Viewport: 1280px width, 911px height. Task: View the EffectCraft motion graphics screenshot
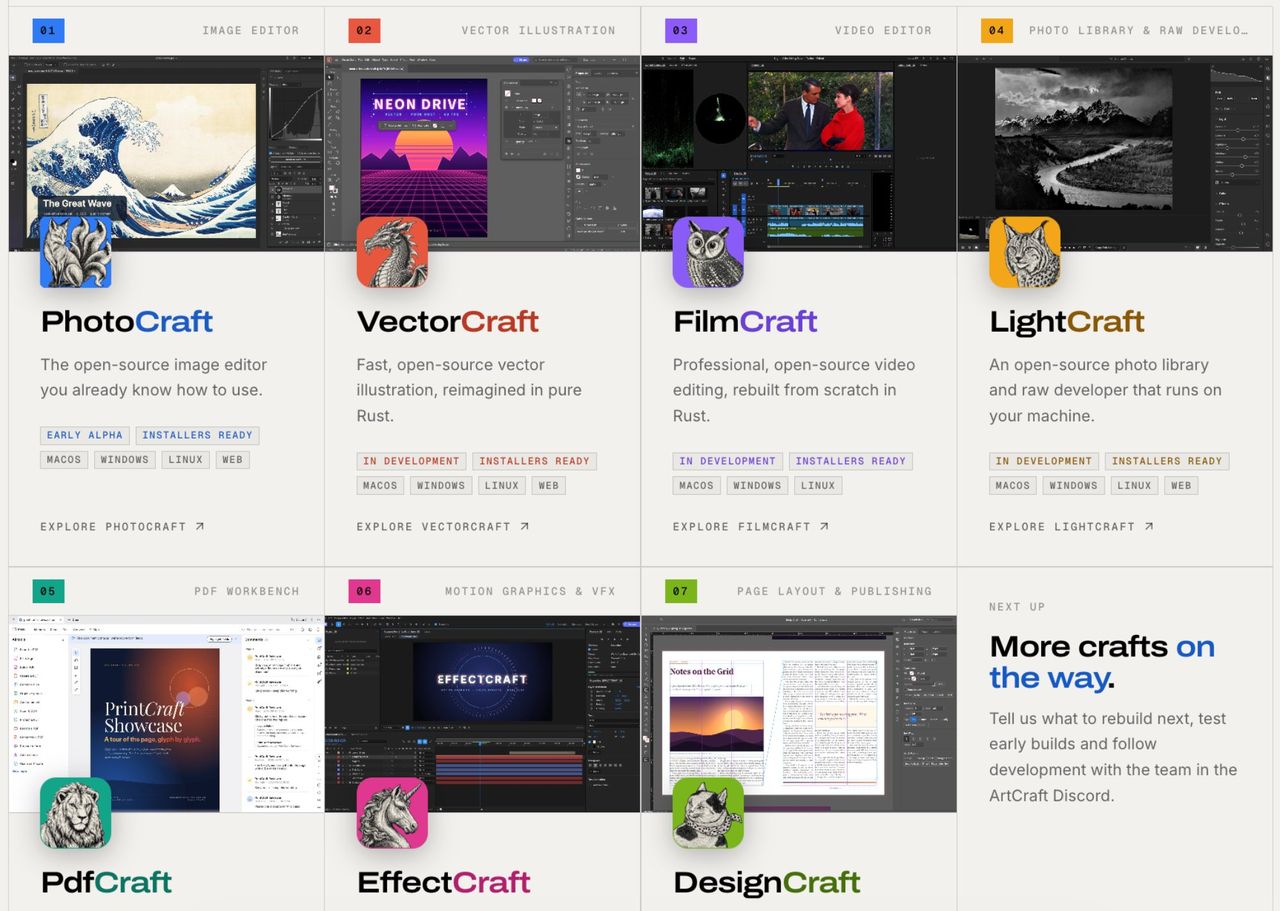tap(482, 714)
